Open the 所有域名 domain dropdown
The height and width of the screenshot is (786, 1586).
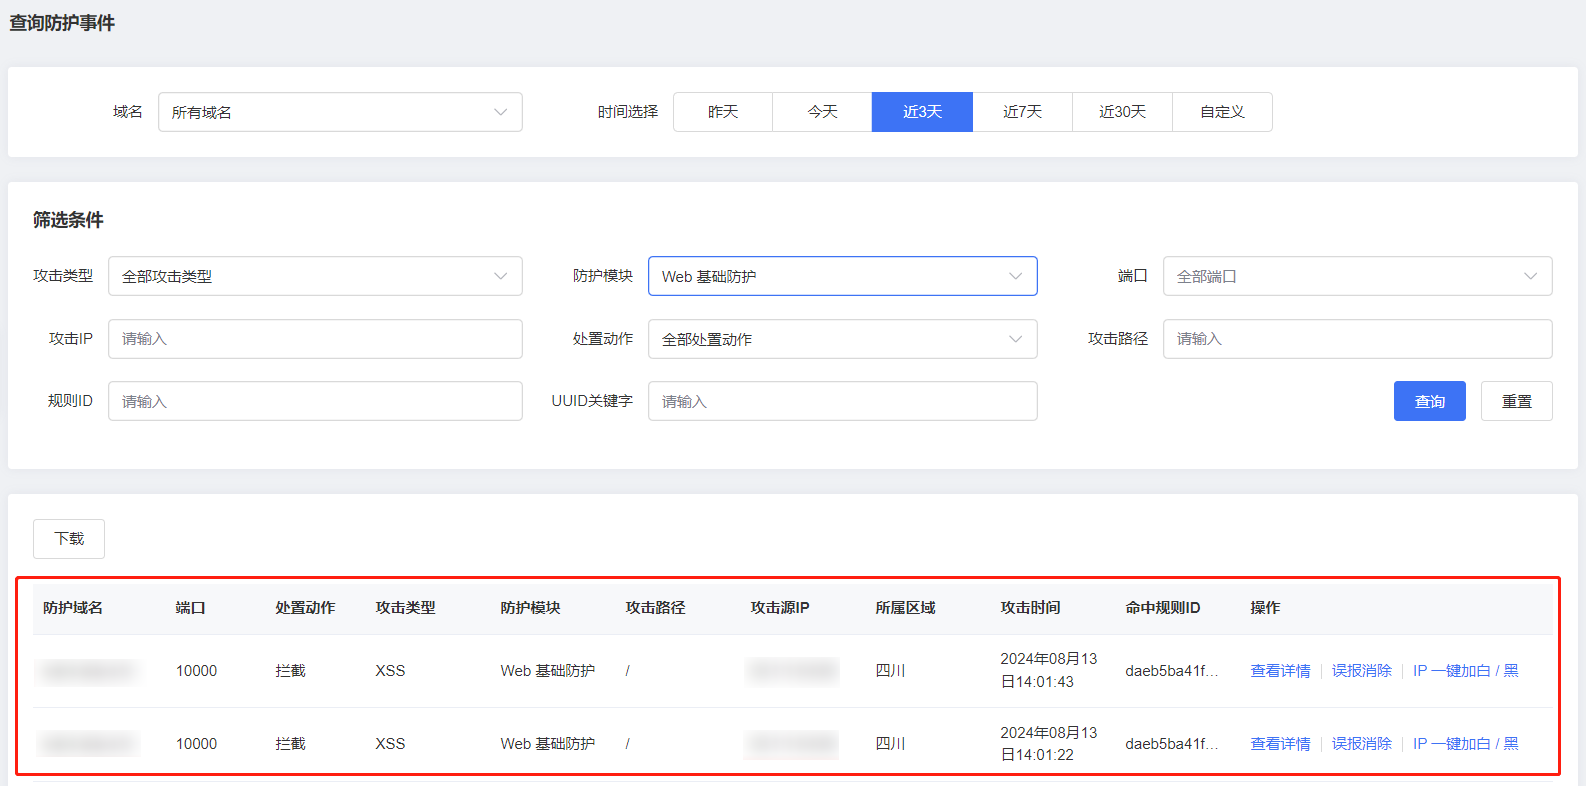[x=340, y=112]
